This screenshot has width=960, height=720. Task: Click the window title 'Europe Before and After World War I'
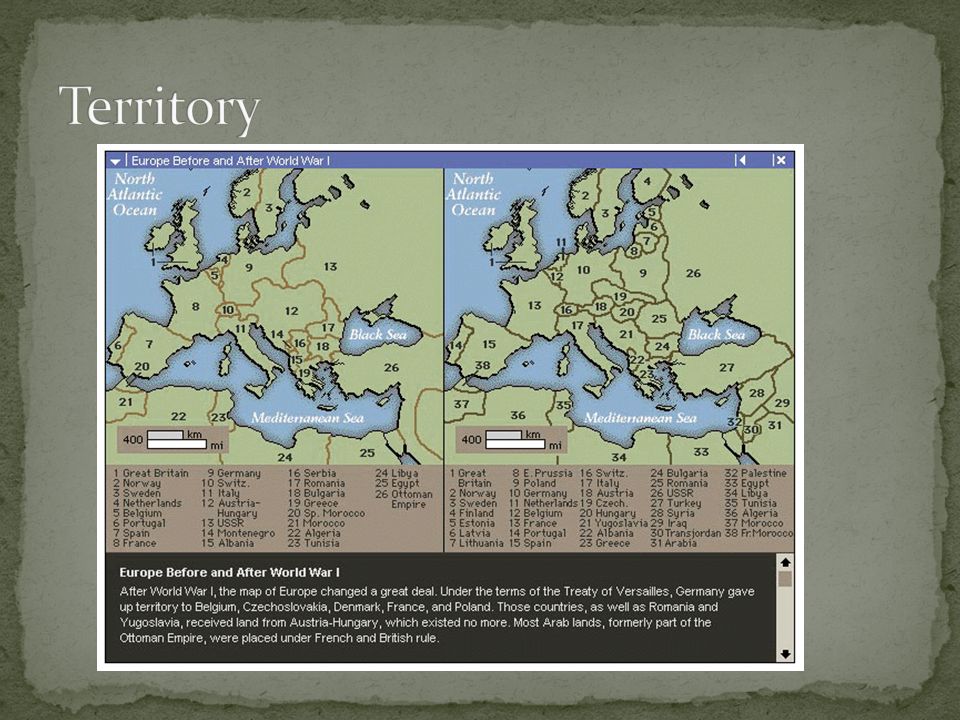coord(231,161)
